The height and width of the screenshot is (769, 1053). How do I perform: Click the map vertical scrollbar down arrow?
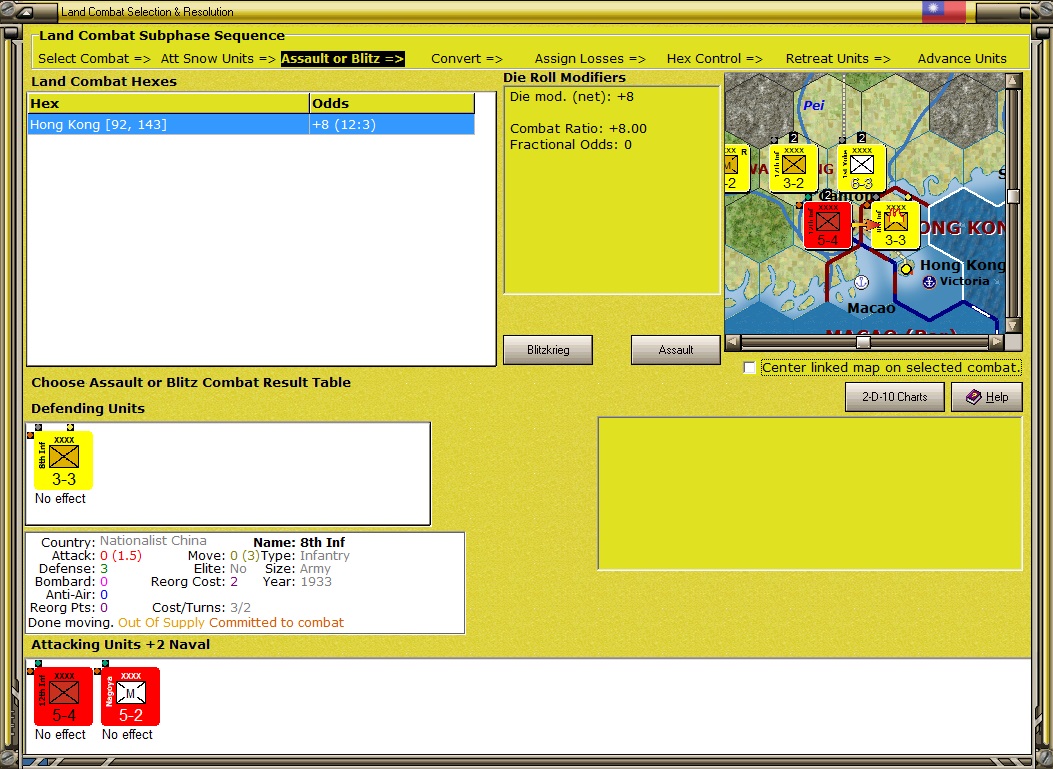coord(1013,325)
